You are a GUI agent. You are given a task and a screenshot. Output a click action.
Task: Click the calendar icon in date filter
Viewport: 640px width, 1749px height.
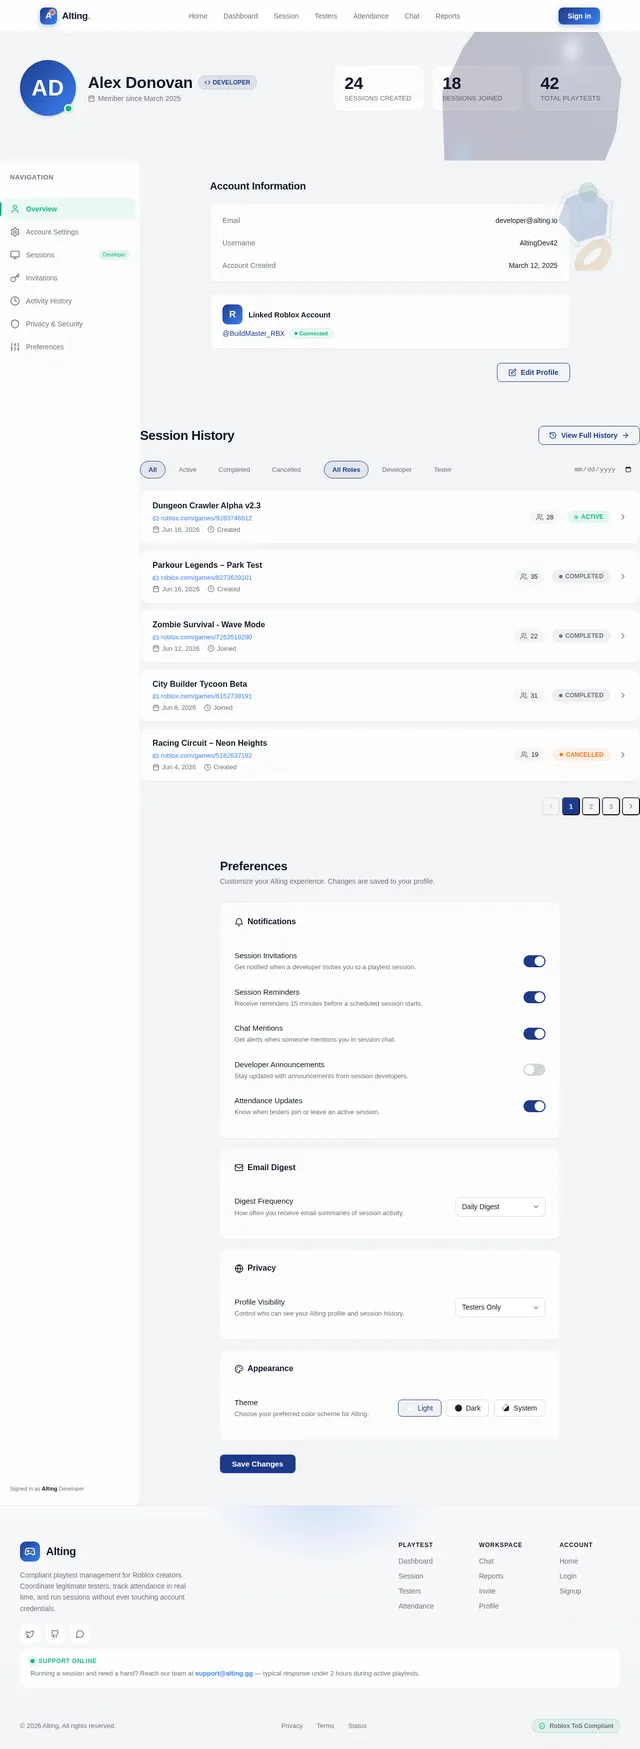click(x=628, y=469)
